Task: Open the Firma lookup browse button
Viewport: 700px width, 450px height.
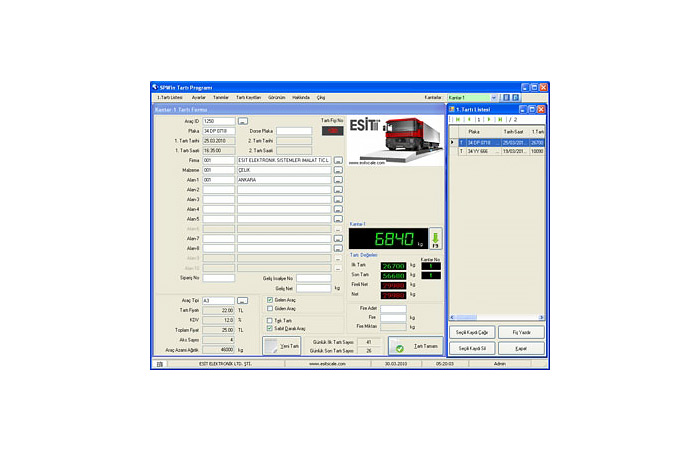Action: [338, 160]
